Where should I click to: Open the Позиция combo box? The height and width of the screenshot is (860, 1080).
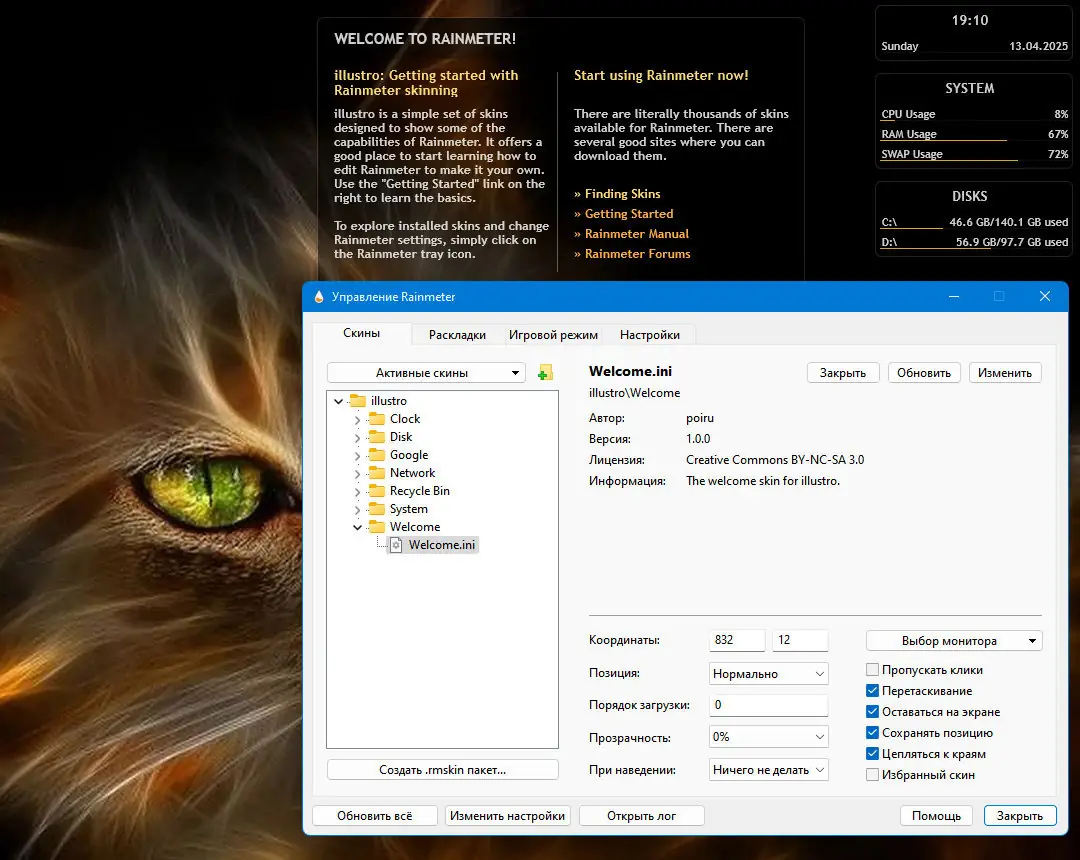click(x=768, y=674)
